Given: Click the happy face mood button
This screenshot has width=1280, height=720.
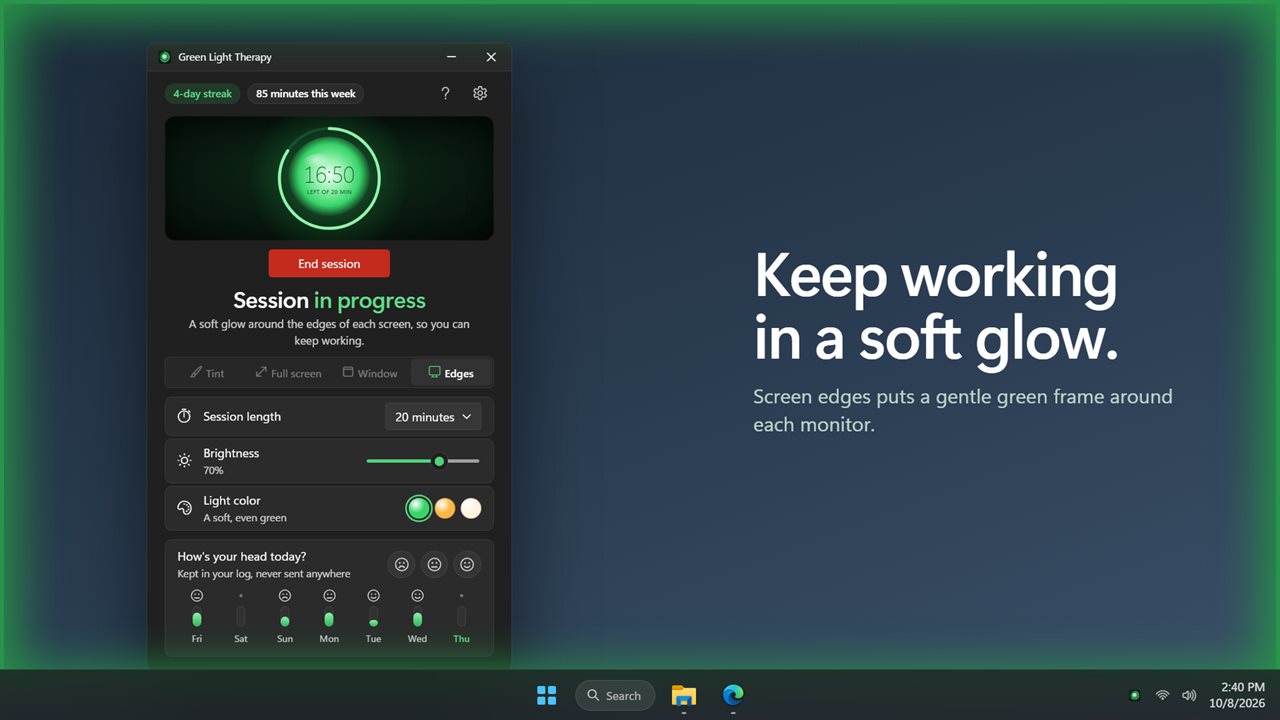Looking at the screenshot, I should click(467, 564).
